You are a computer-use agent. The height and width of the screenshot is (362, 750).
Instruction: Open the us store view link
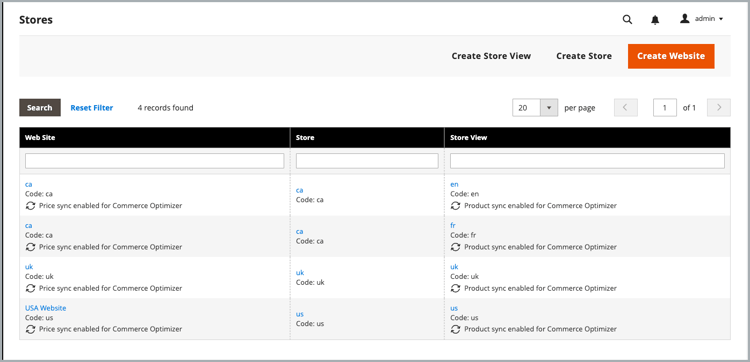(x=454, y=308)
